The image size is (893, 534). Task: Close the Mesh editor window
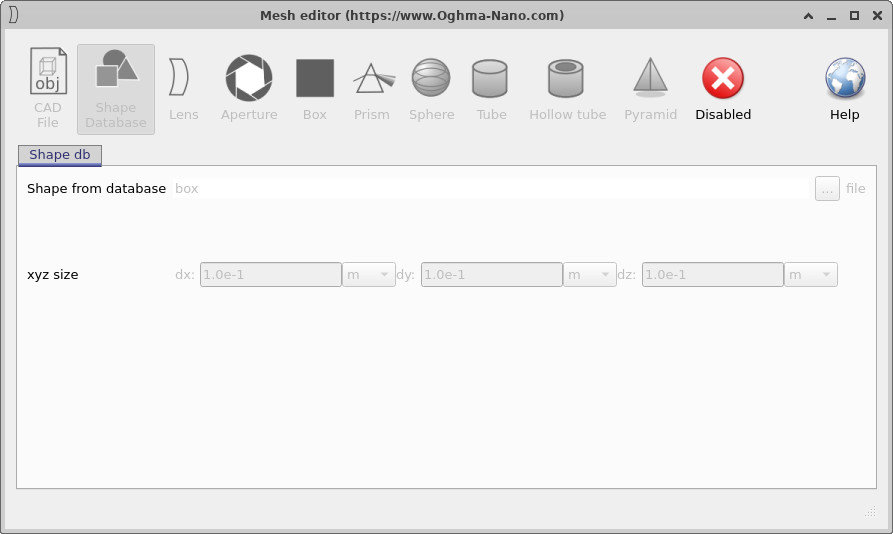click(878, 16)
